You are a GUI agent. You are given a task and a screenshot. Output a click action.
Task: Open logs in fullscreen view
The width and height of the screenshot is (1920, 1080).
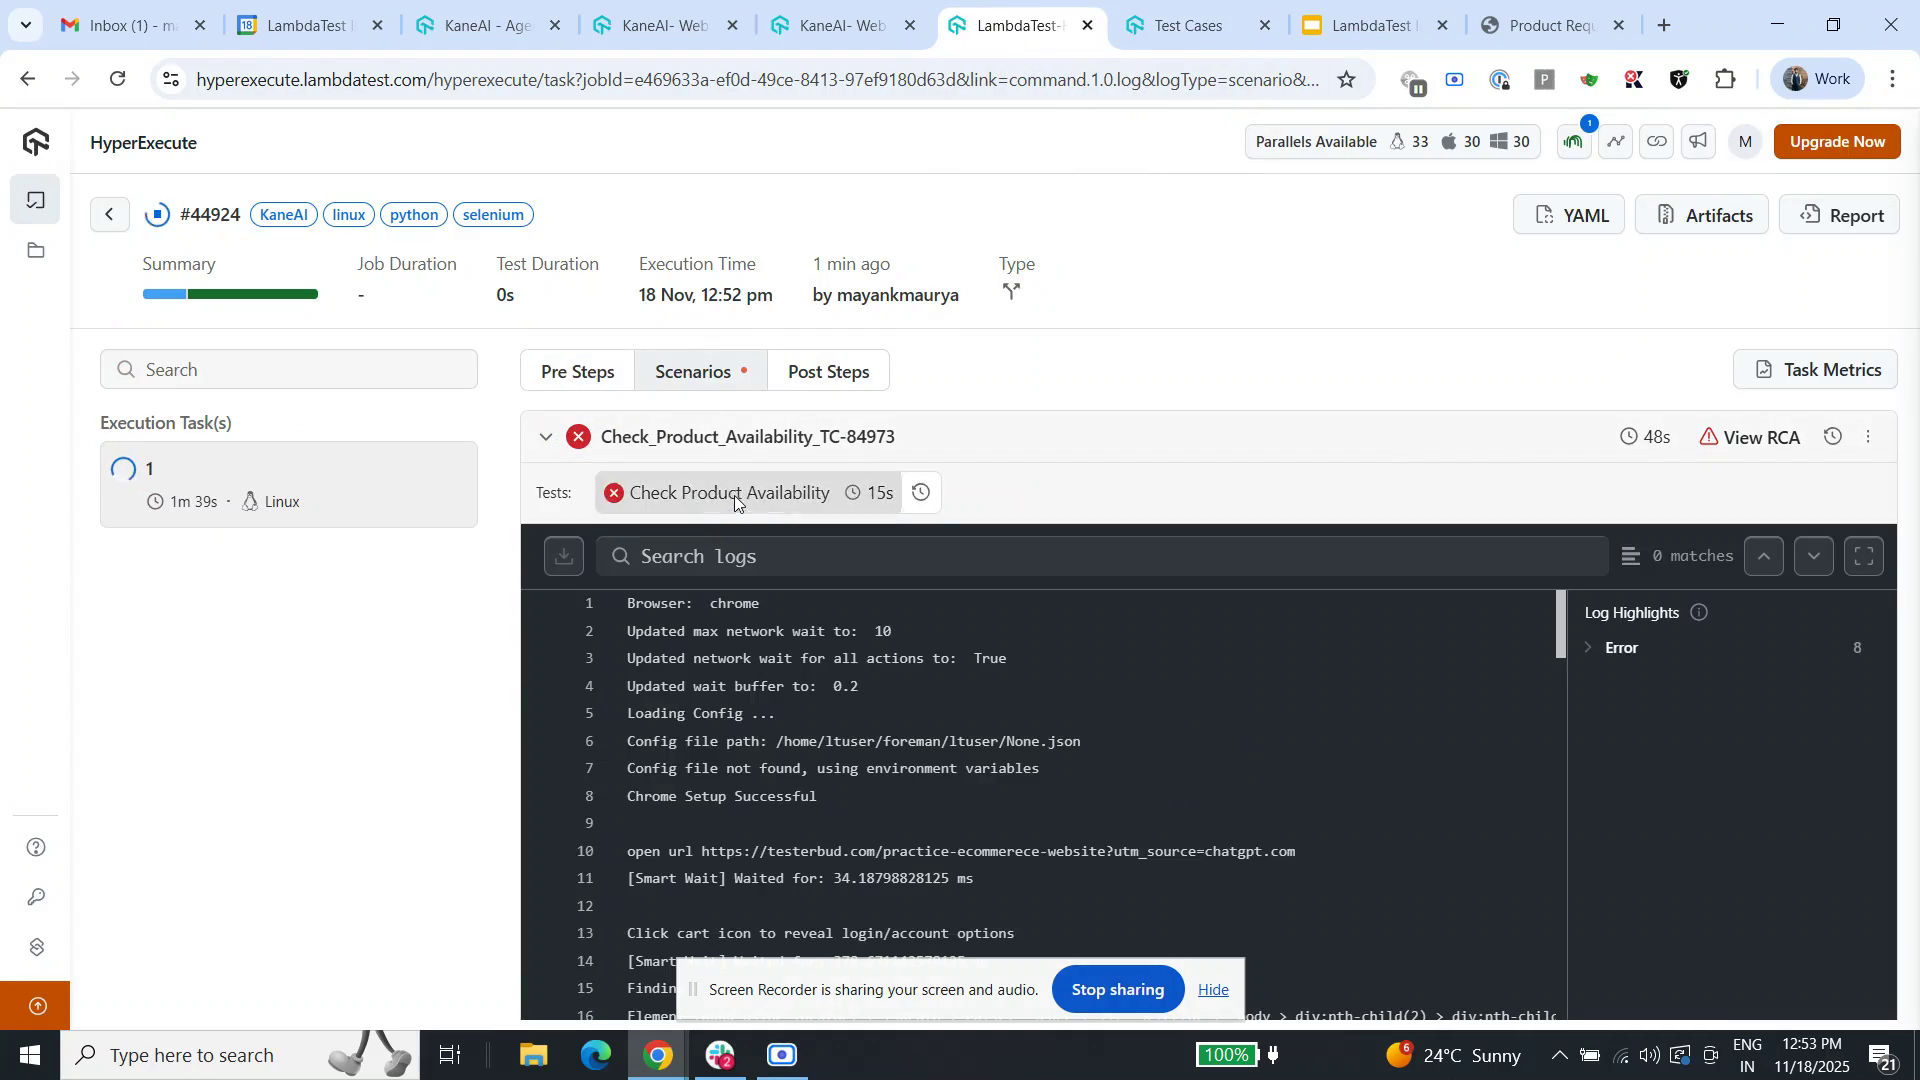click(1863, 556)
